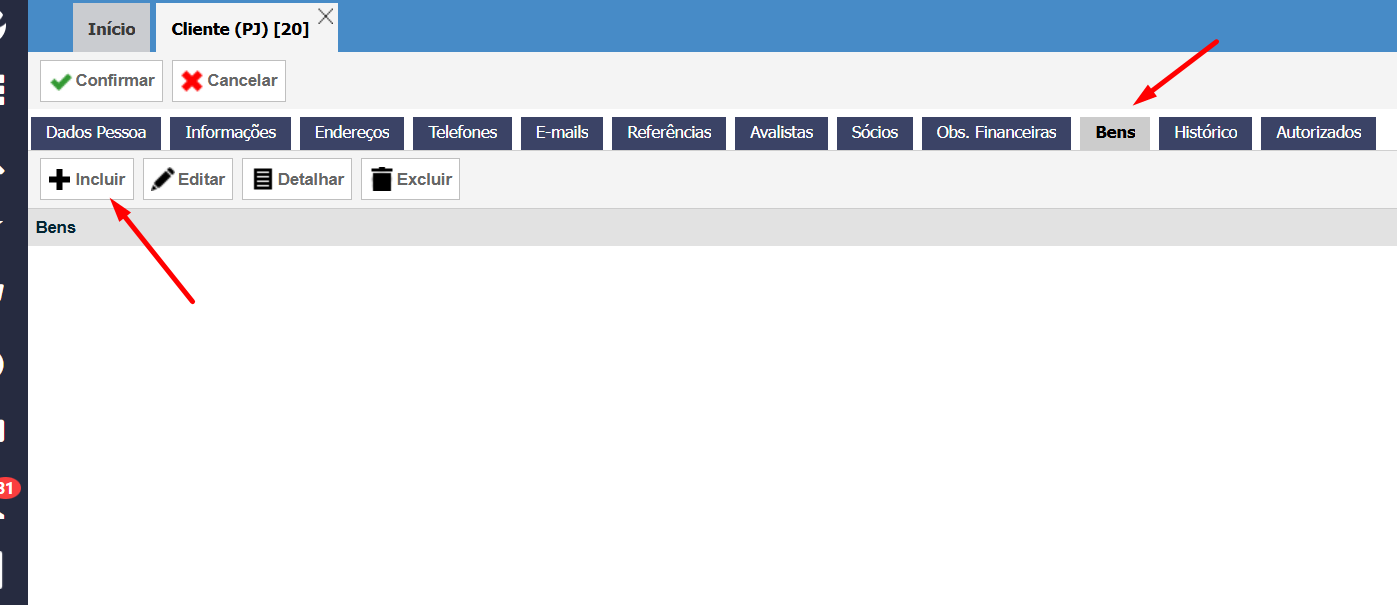Select the Telefones tab

pyautogui.click(x=463, y=133)
